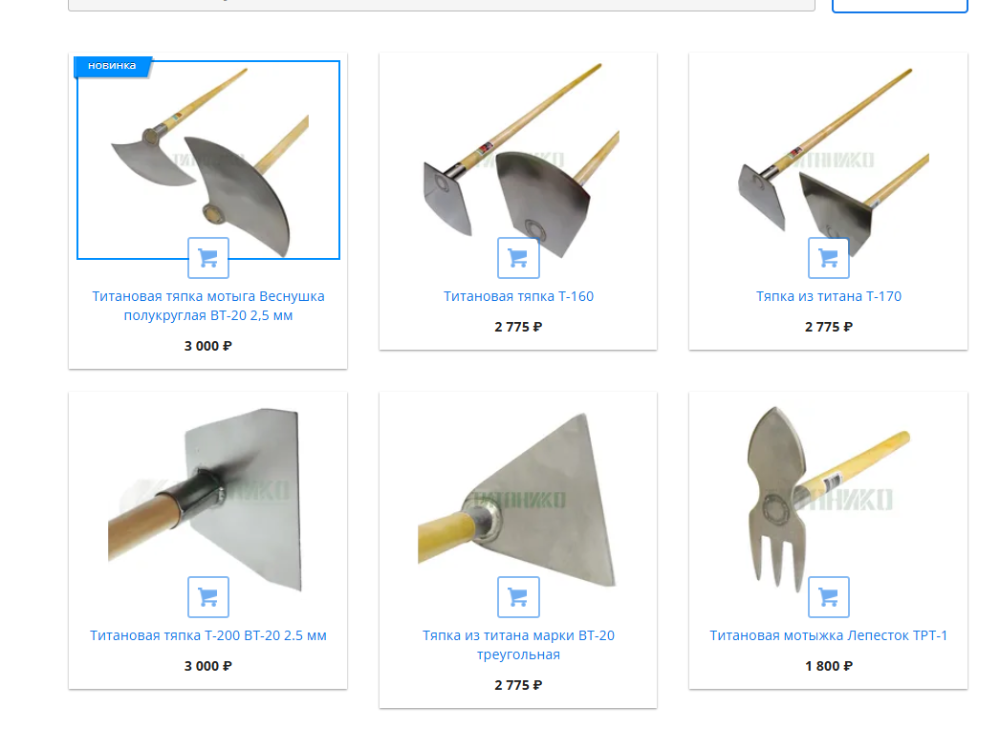The height and width of the screenshot is (729, 1000).
Task: Open link Титановая тяпка Т-160
Action: tap(518, 296)
